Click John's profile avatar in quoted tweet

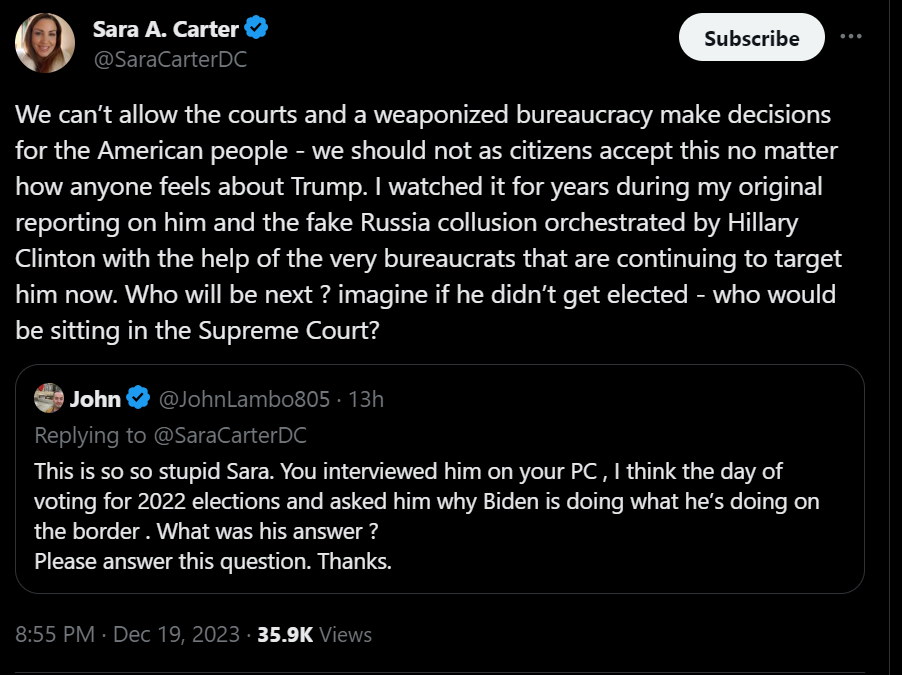(x=48, y=398)
